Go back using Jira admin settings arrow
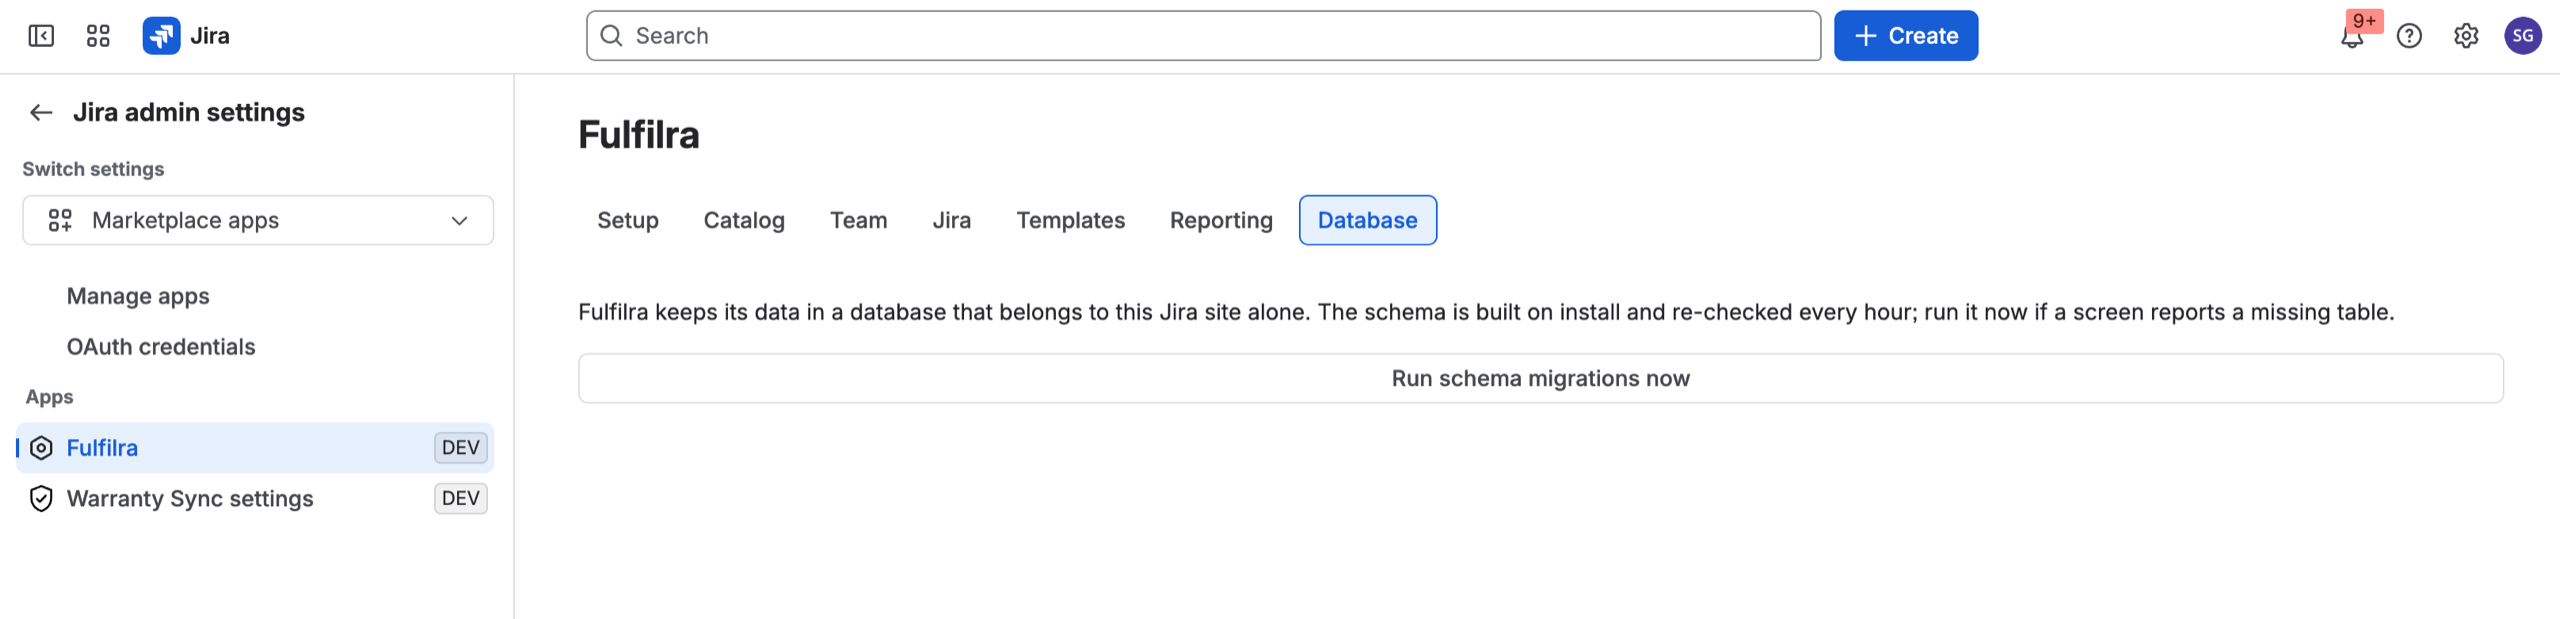Image resolution: width=2560 pixels, height=619 pixels. tap(41, 113)
